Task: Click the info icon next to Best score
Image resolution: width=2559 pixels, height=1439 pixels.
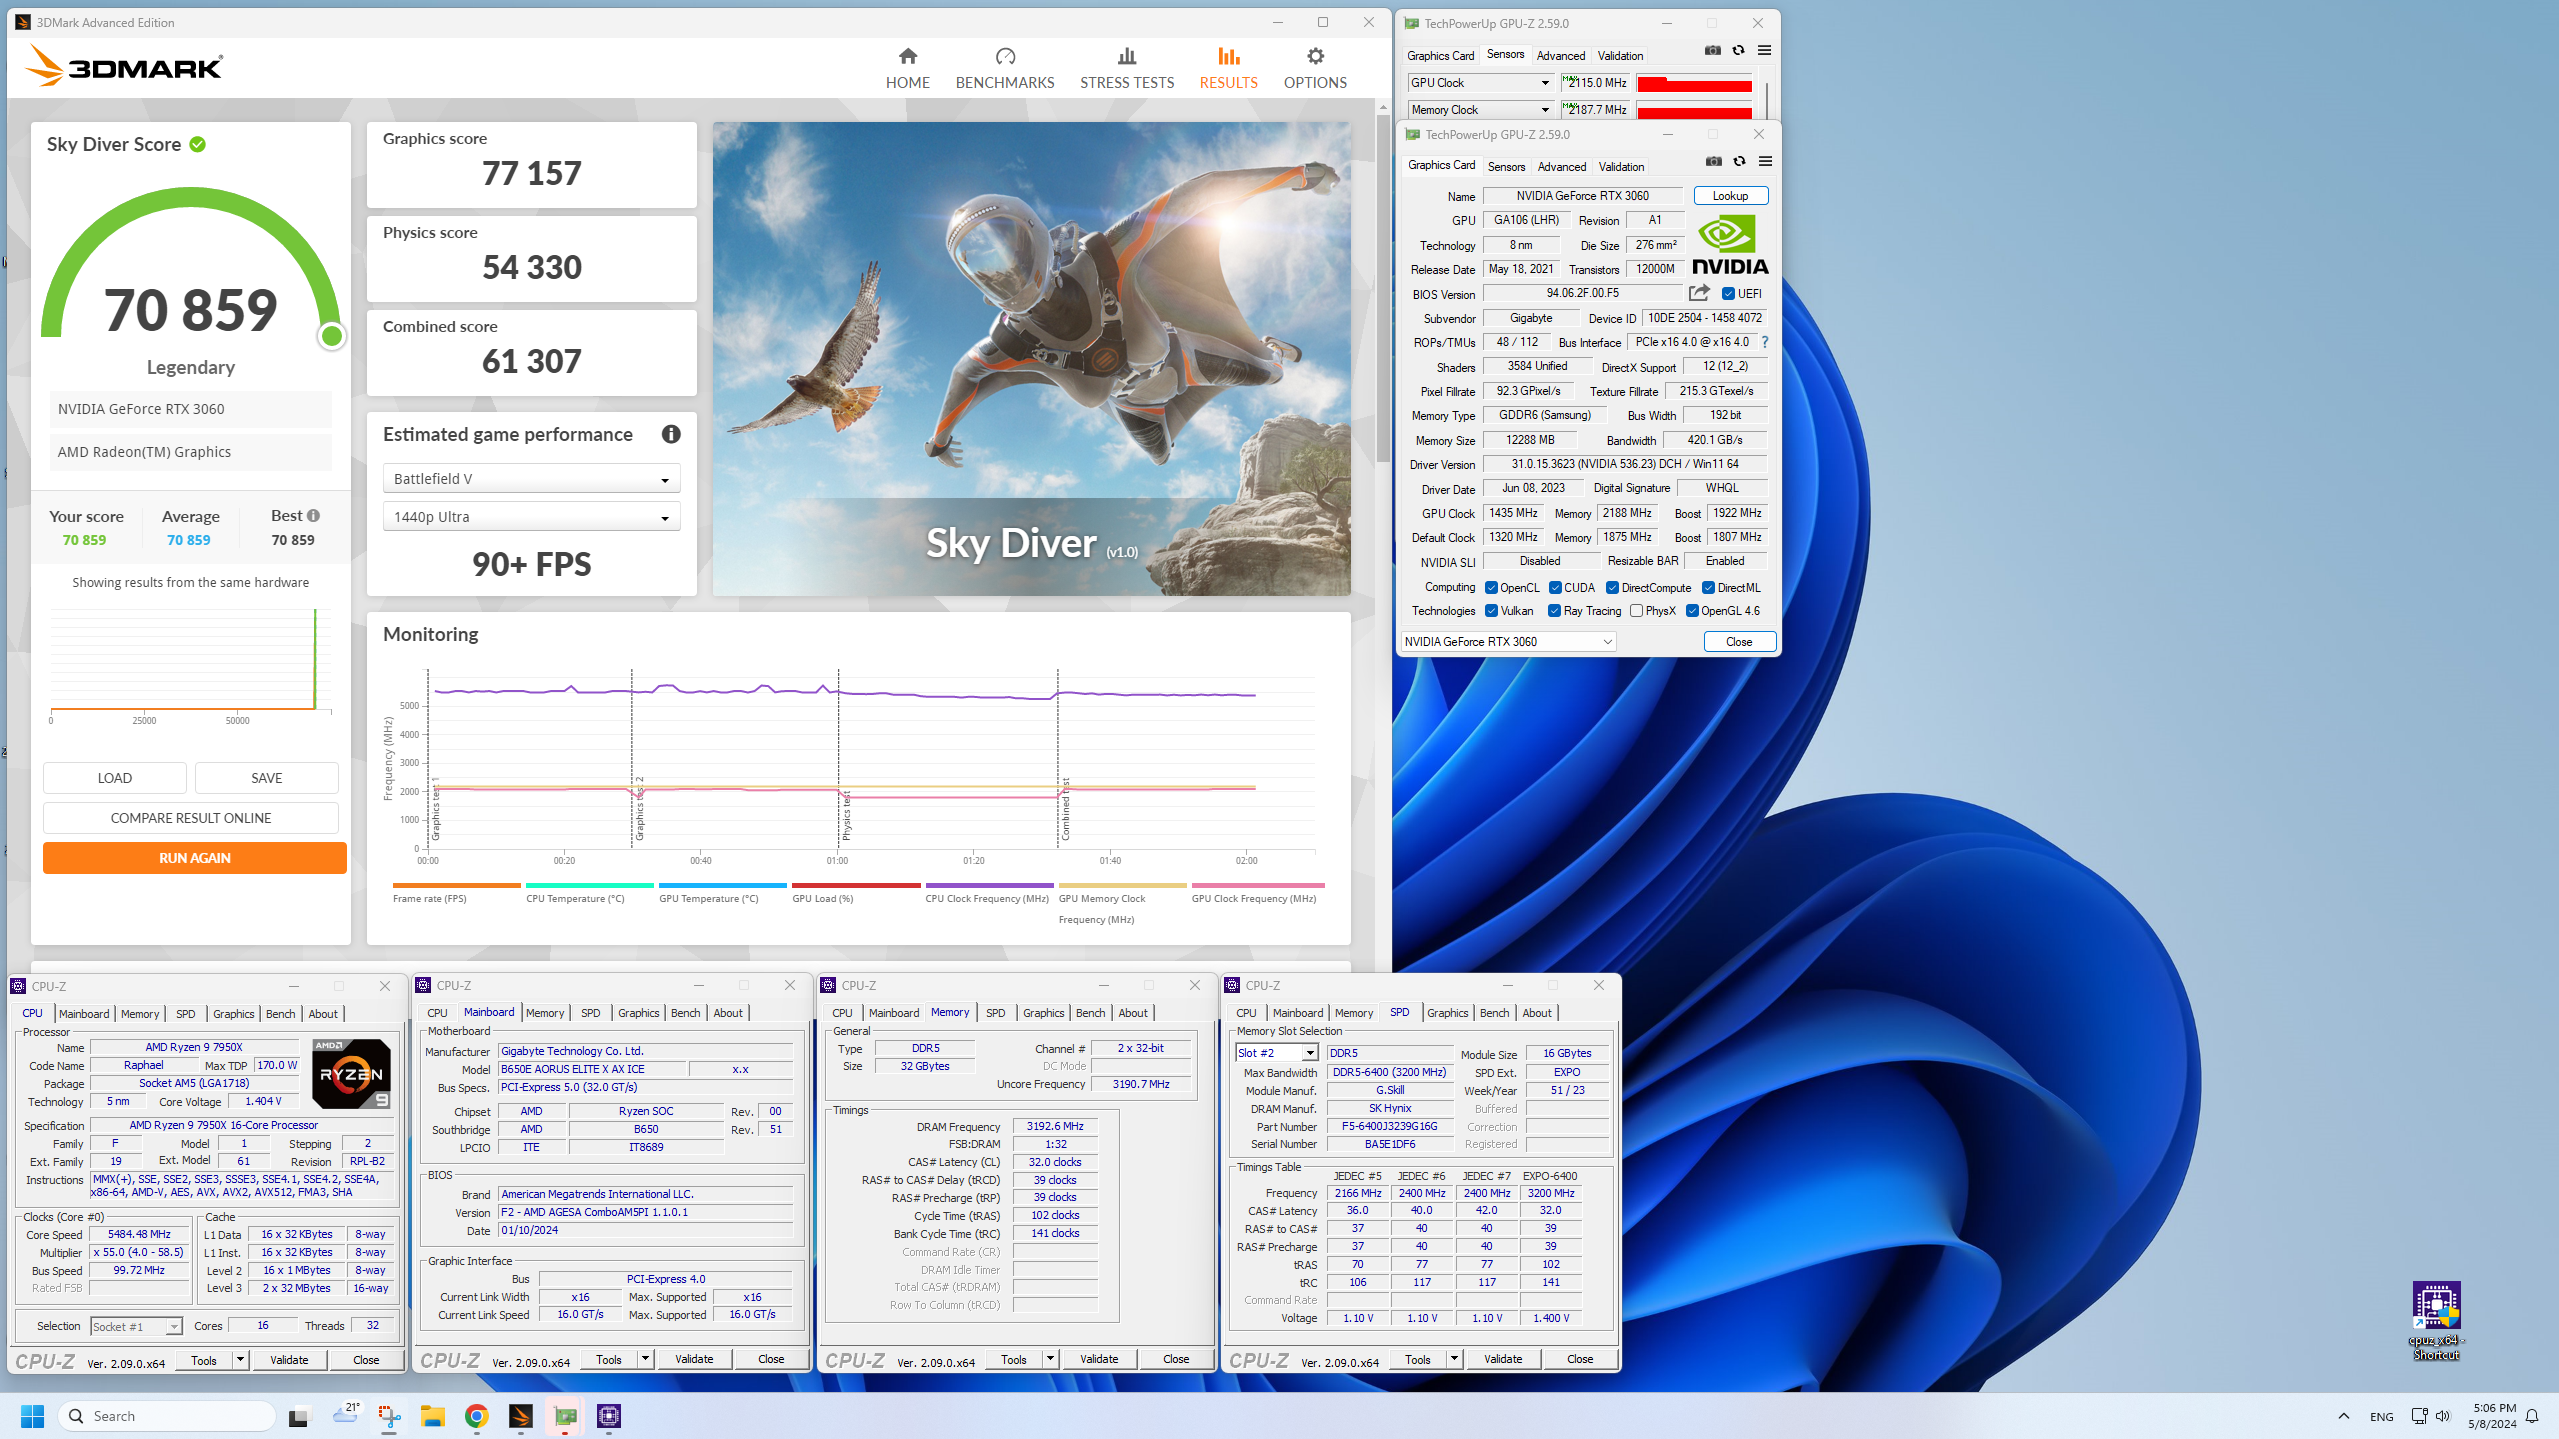Action: click(x=314, y=516)
